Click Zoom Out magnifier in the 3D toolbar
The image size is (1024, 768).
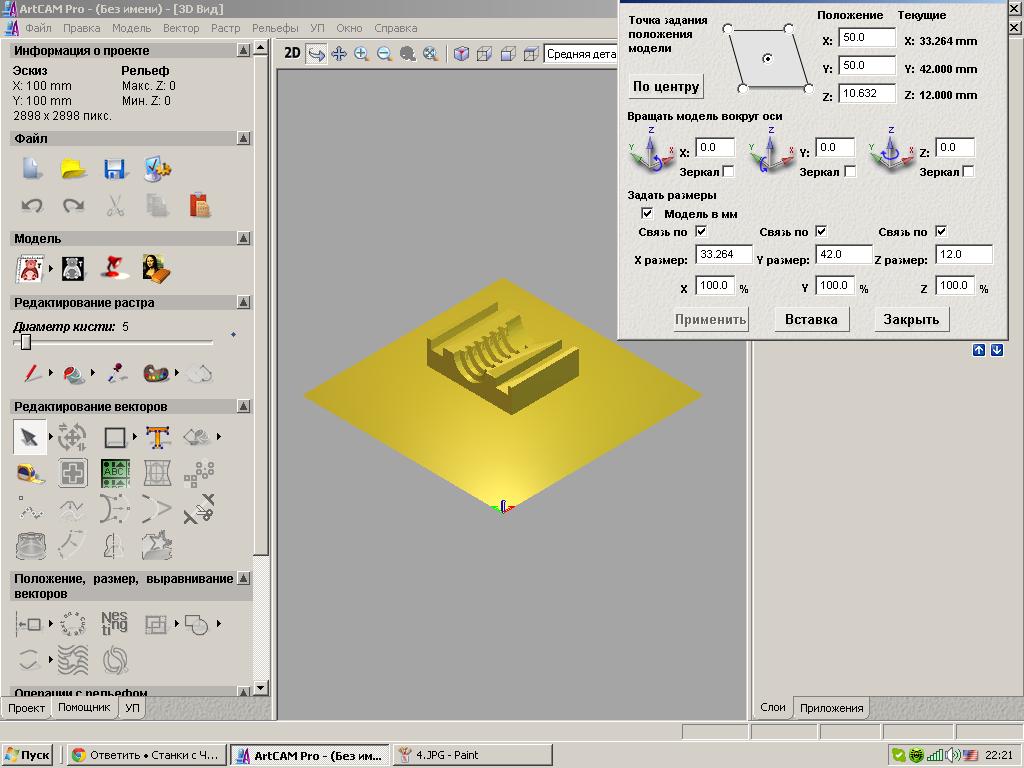click(x=385, y=54)
